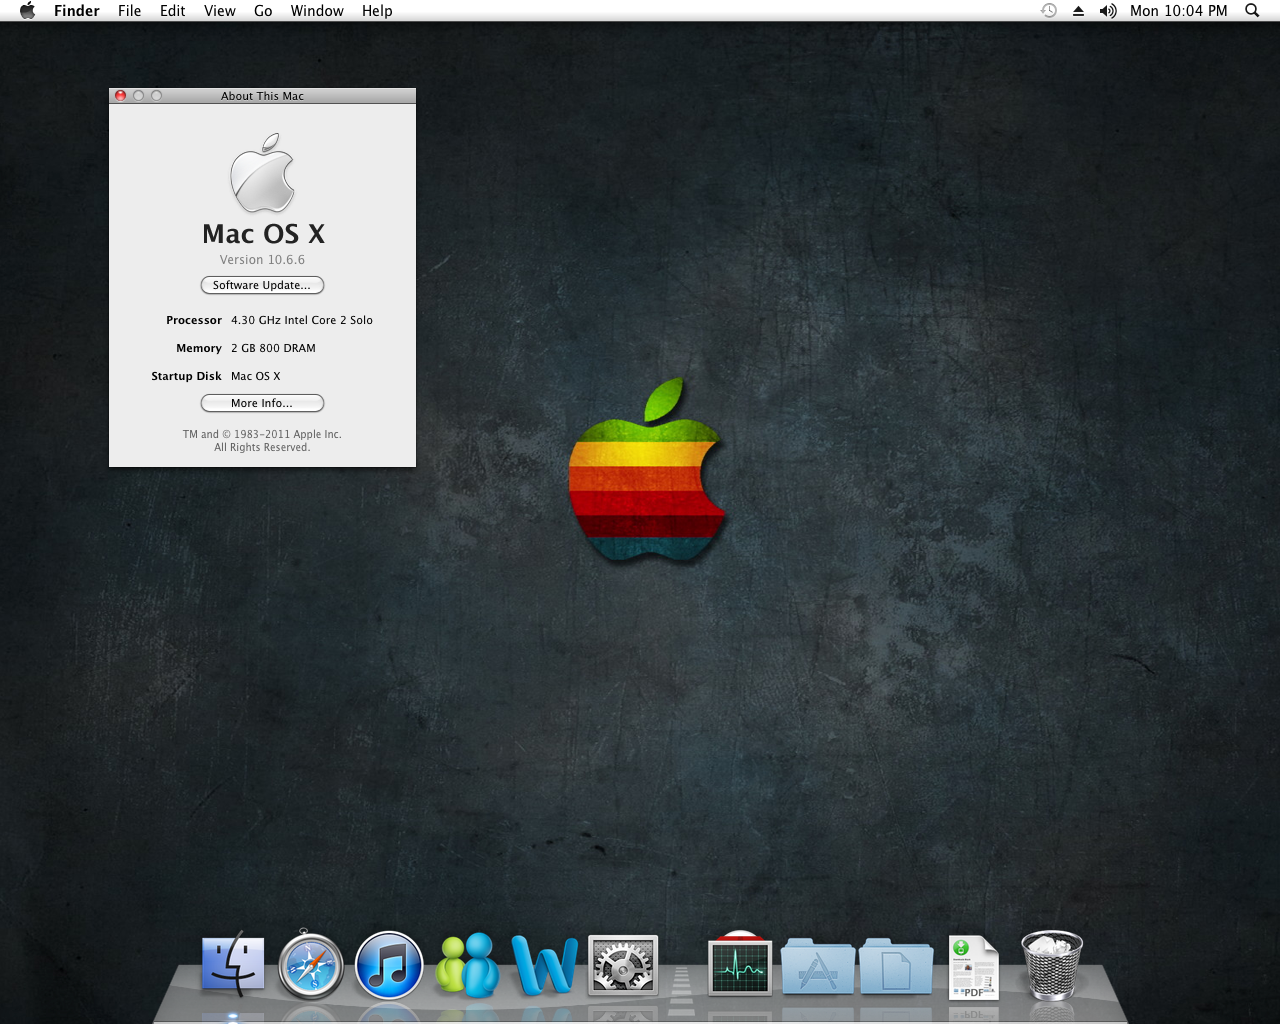Image resolution: width=1280 pixels, height=1024 pixels.
Task: Open the Documents folder stack
Action: [896, 966]
